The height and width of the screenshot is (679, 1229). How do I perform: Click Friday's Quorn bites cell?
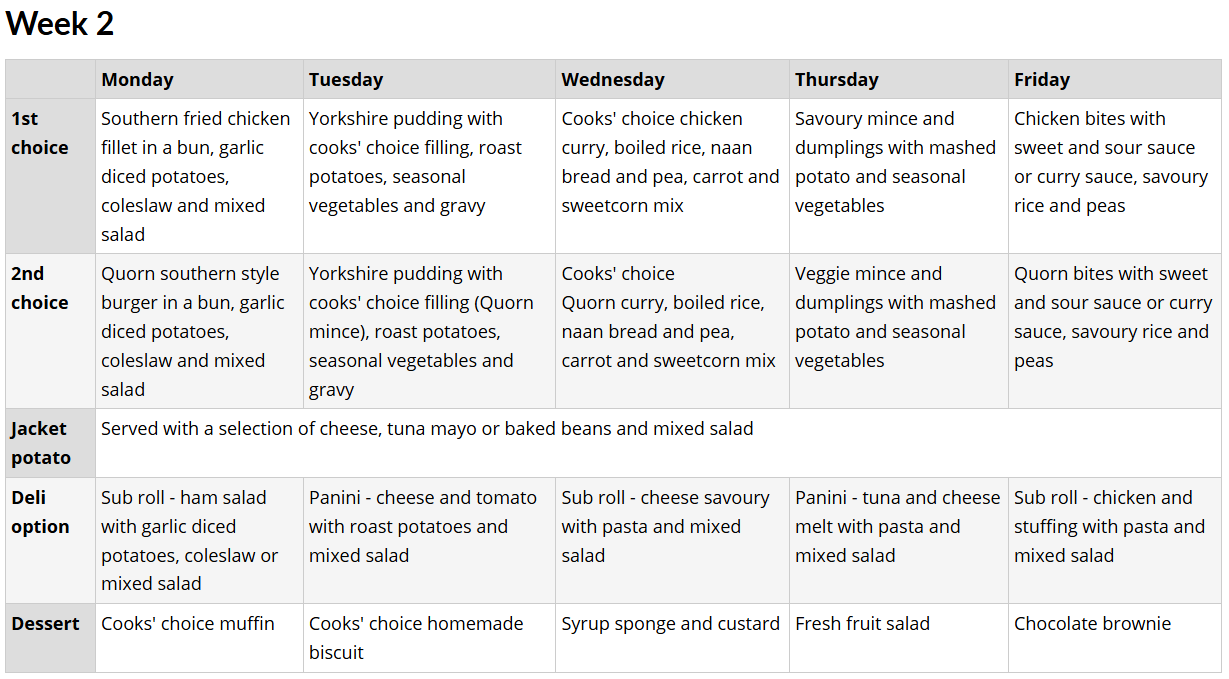click(x=1115, y=331)
